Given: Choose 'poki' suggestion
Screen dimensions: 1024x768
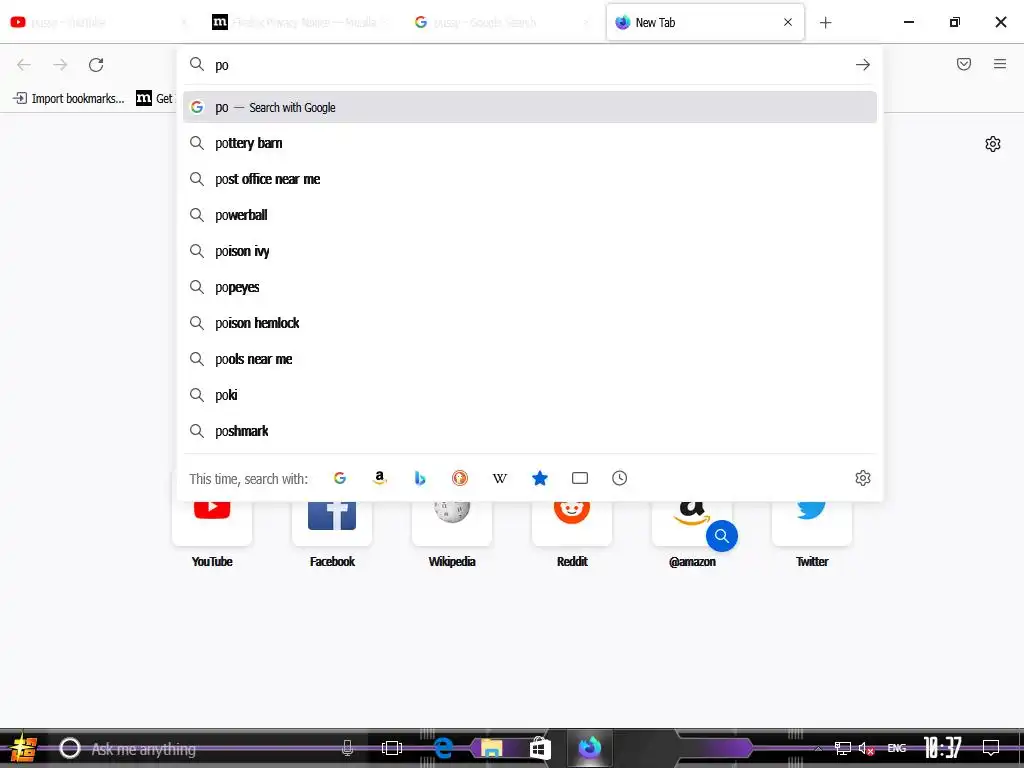Looking at the screenshot, I should click(x=530, y=394).
